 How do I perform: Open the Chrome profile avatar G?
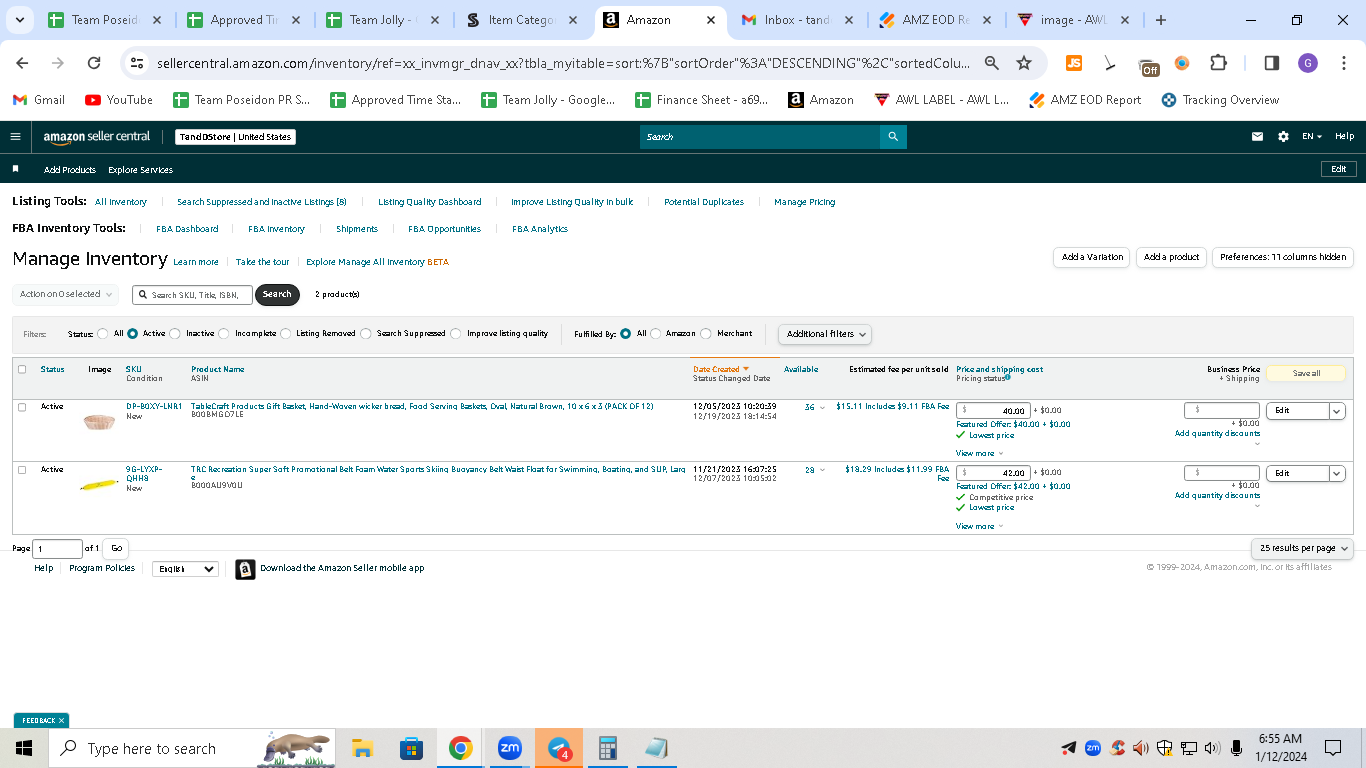(1308, 63)
